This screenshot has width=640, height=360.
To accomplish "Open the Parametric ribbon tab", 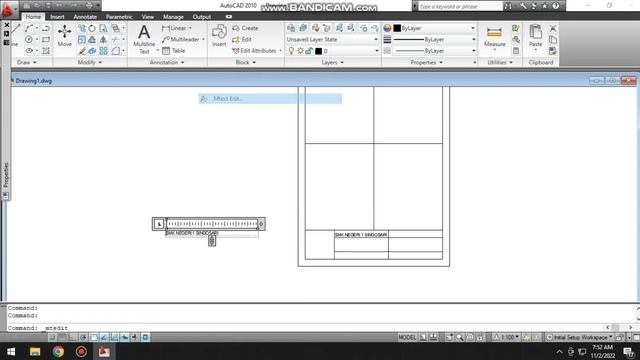I will 119,17.
